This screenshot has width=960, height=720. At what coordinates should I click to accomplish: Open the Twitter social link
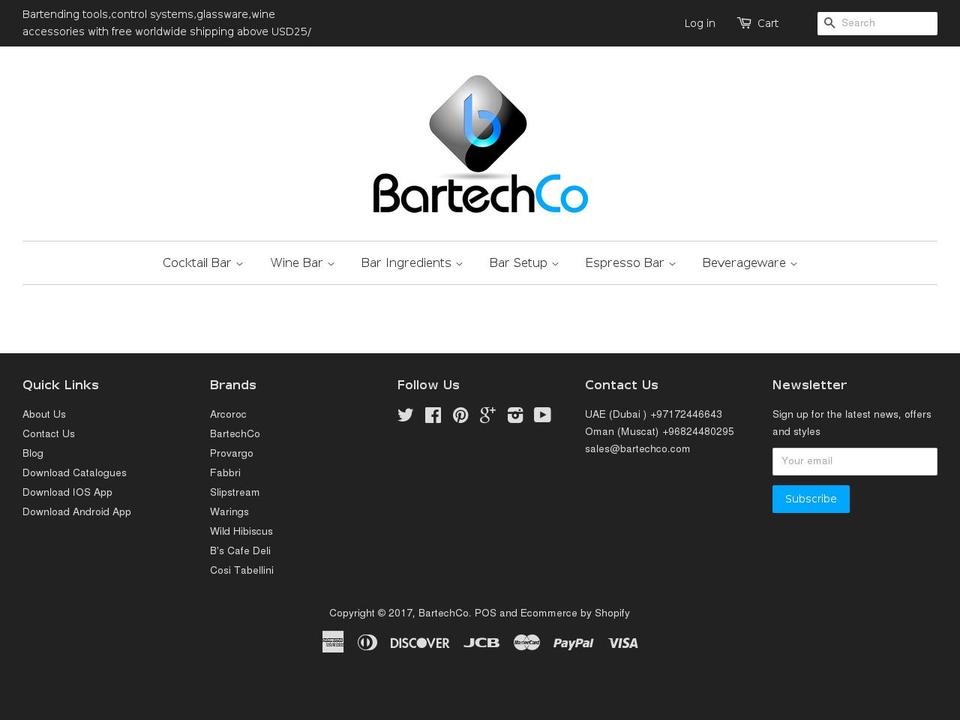(x=405, y=415)
